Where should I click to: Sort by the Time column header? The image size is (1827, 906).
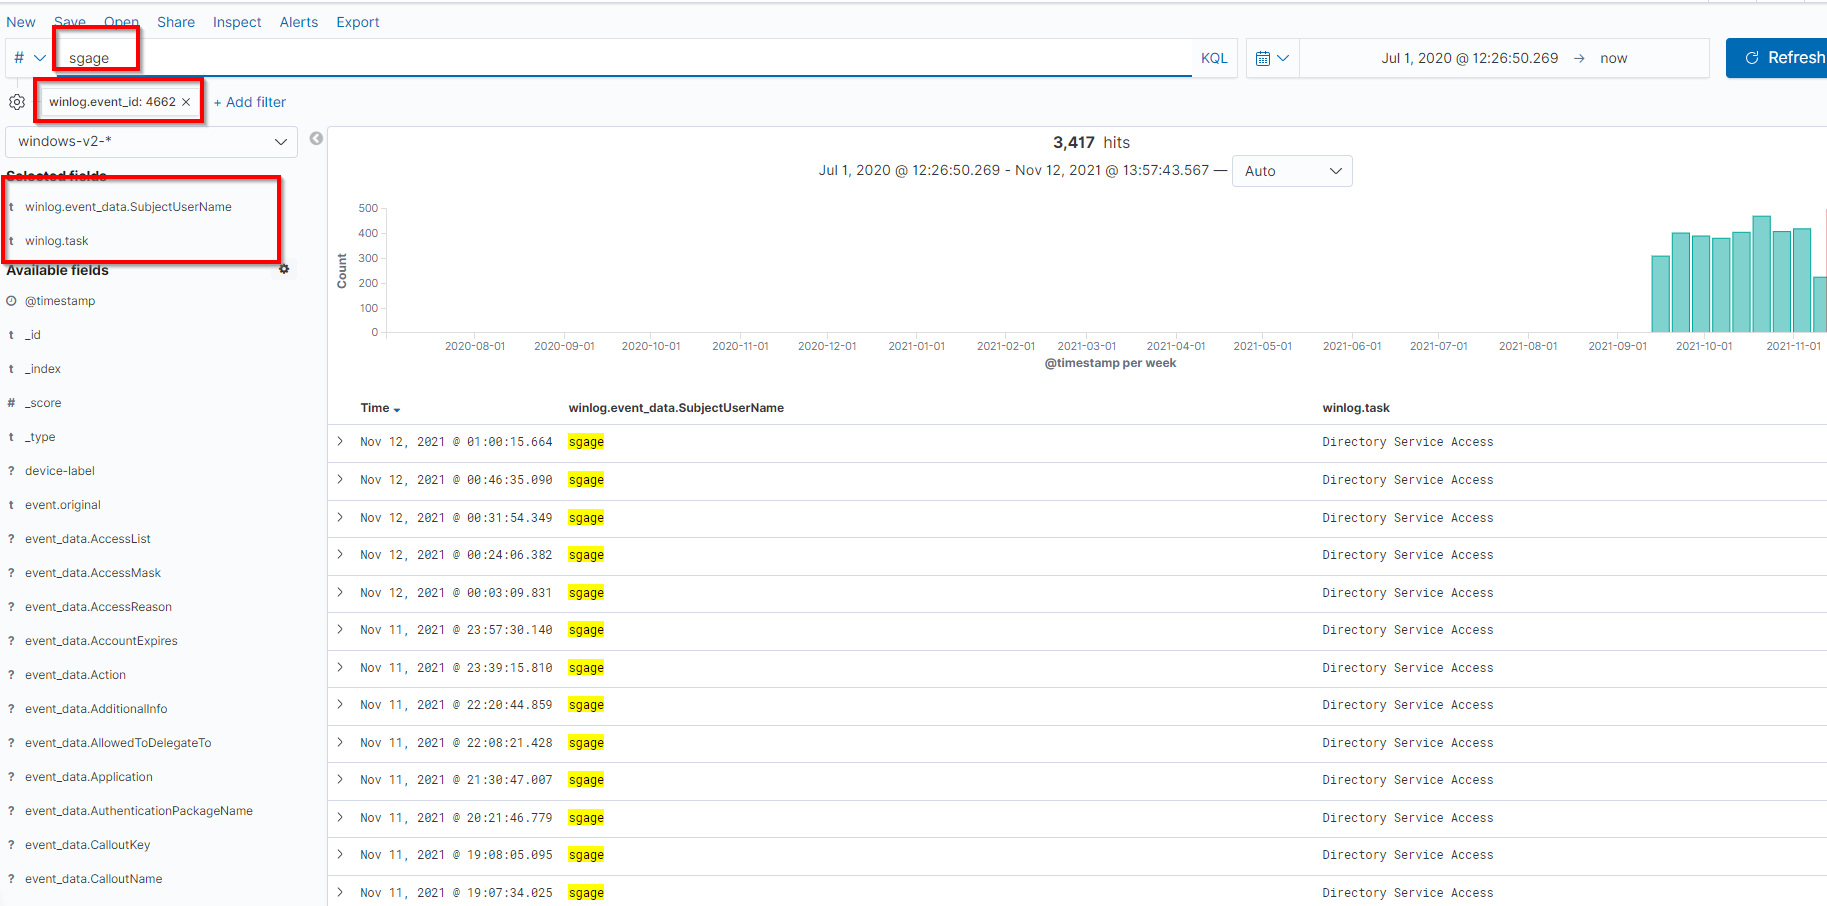(x=380, y=408)
